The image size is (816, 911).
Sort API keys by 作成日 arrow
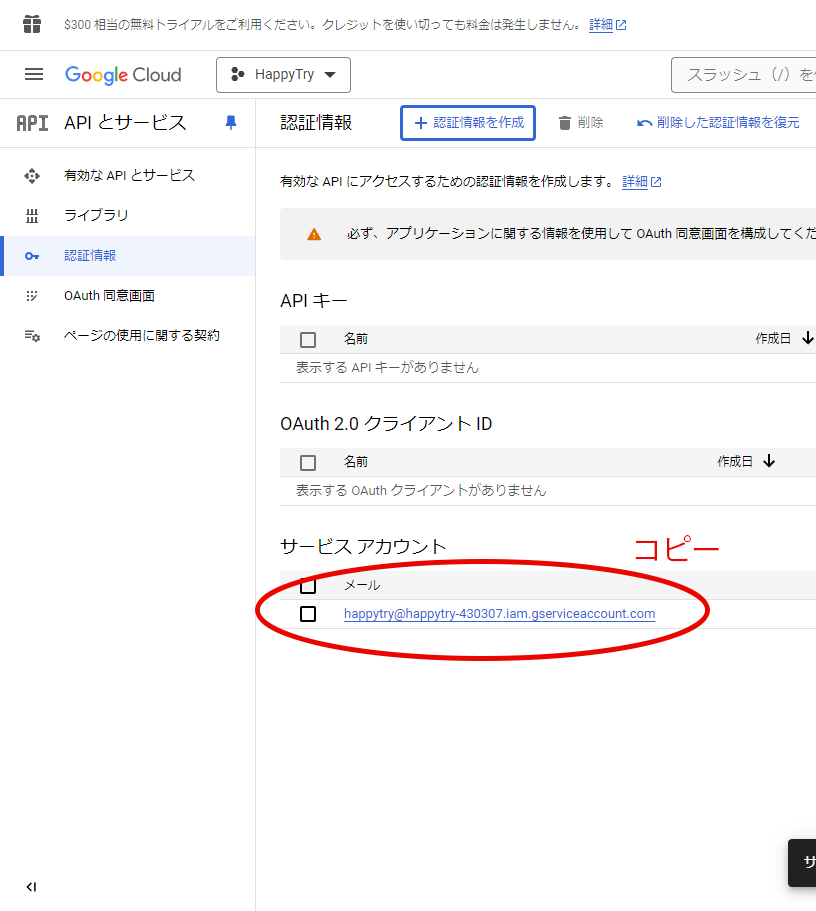807,339
